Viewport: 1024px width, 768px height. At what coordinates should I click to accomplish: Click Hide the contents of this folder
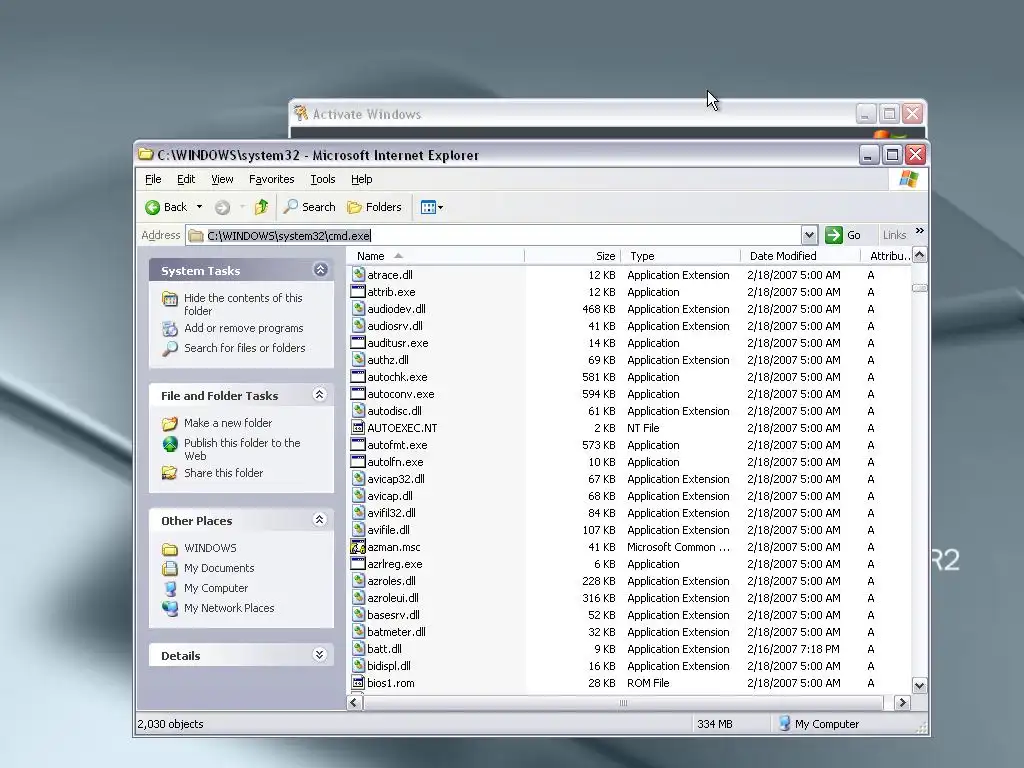click(243, 304)
